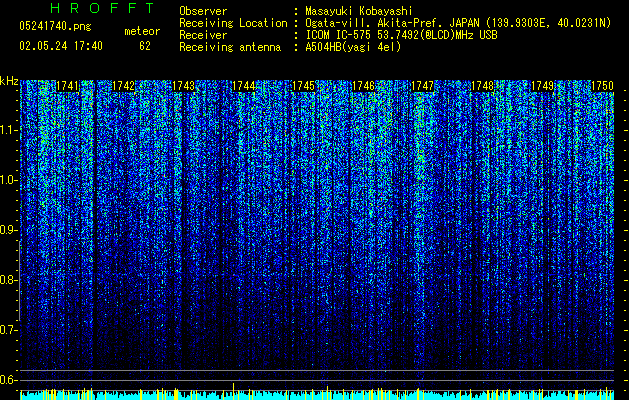This screenshot has height=400, width=629.
Task: Click the 1750 time marker
Action: [x=603, y=86]
